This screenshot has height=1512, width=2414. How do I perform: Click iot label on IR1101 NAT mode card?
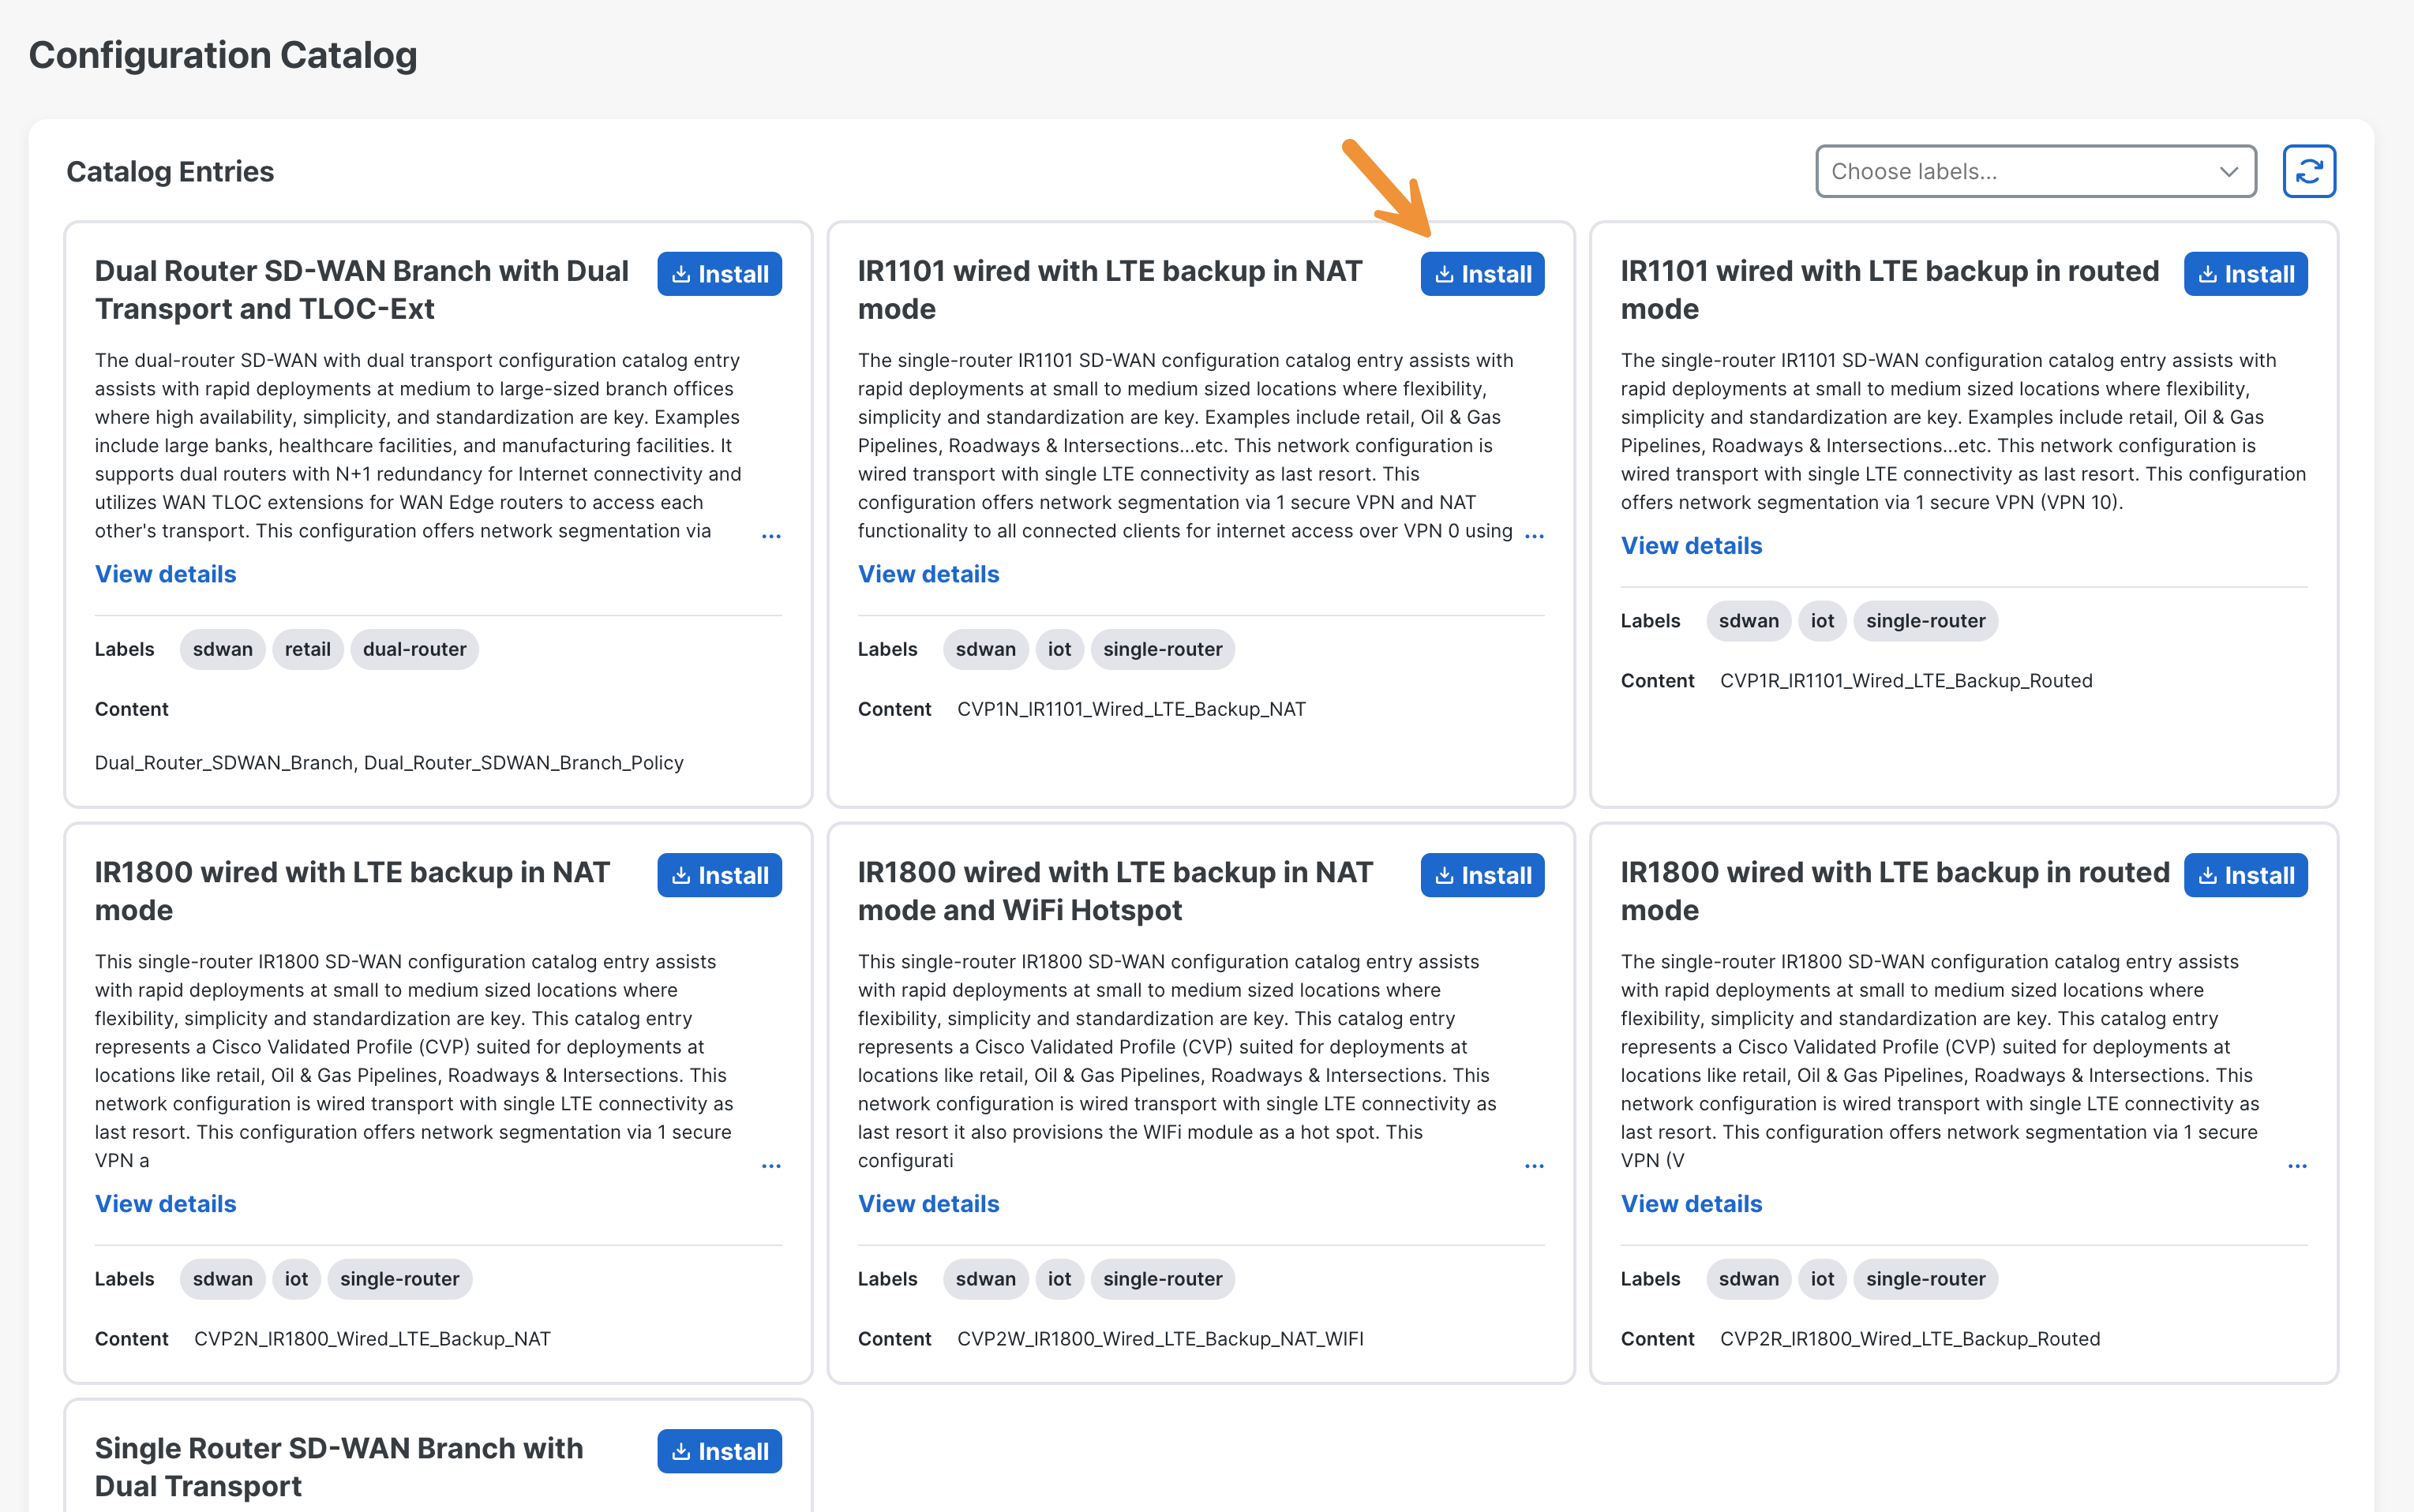point(1059,649)
